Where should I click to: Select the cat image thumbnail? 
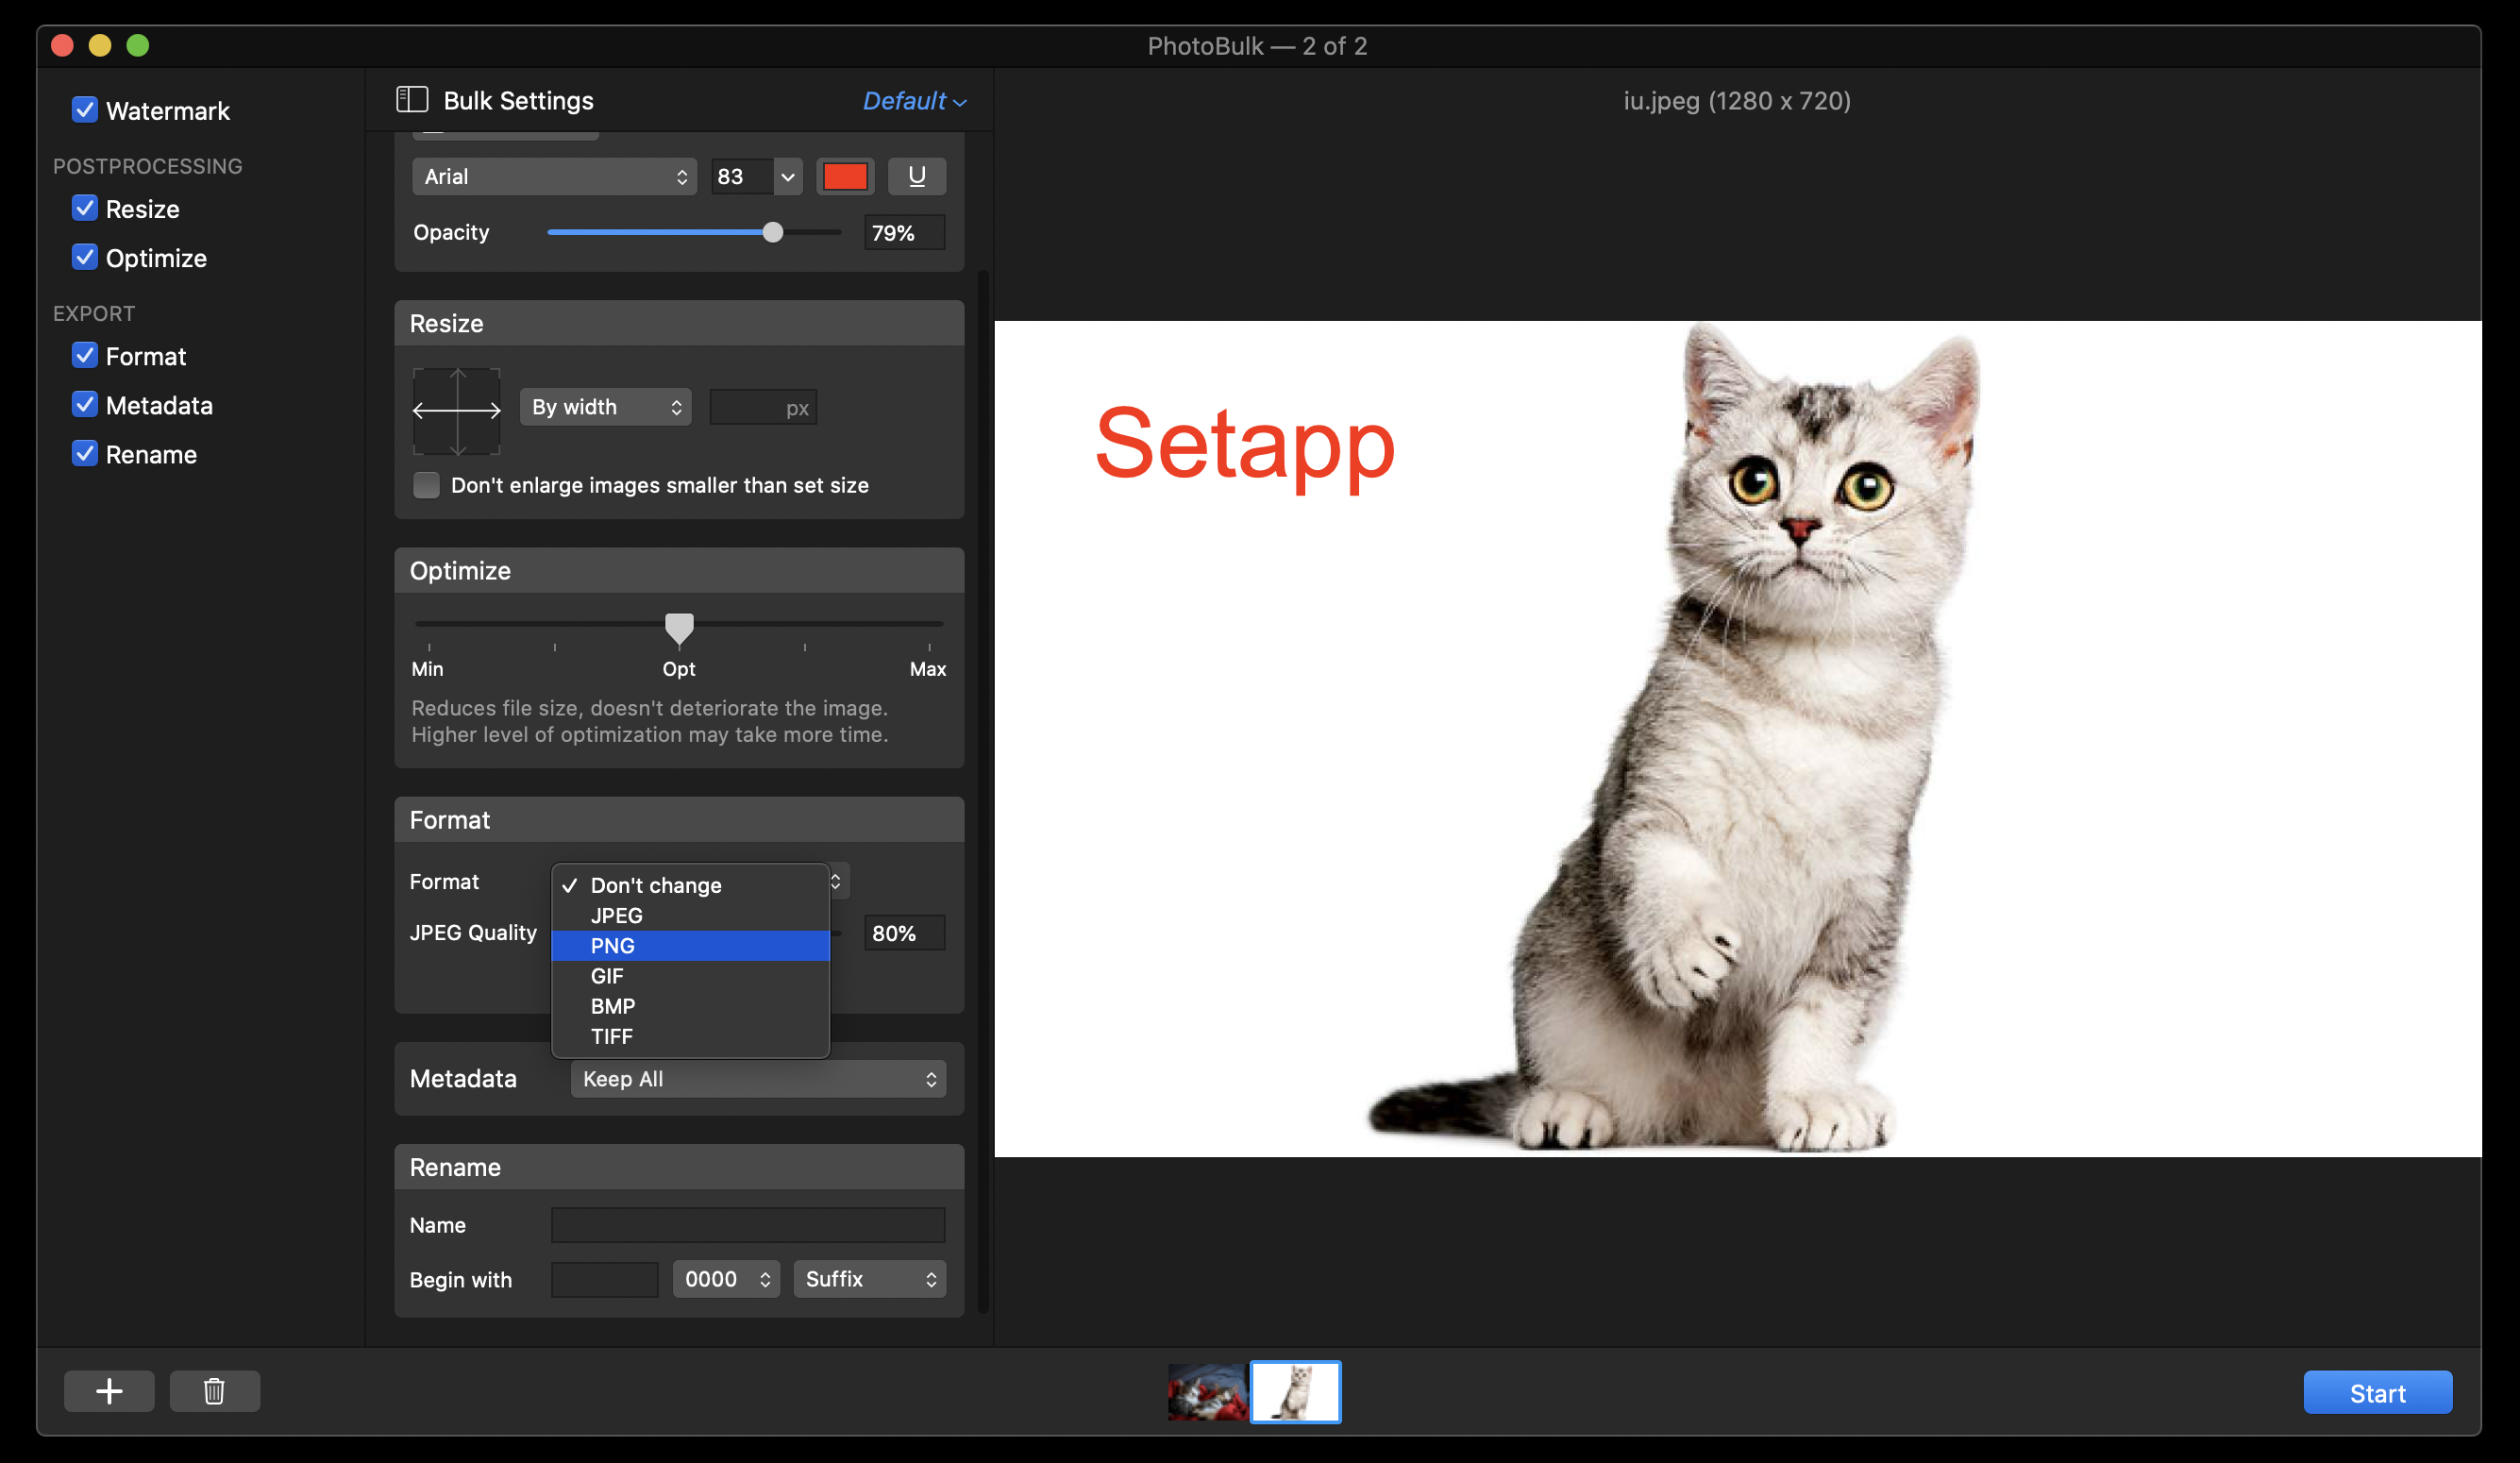pos(1298,1389)
